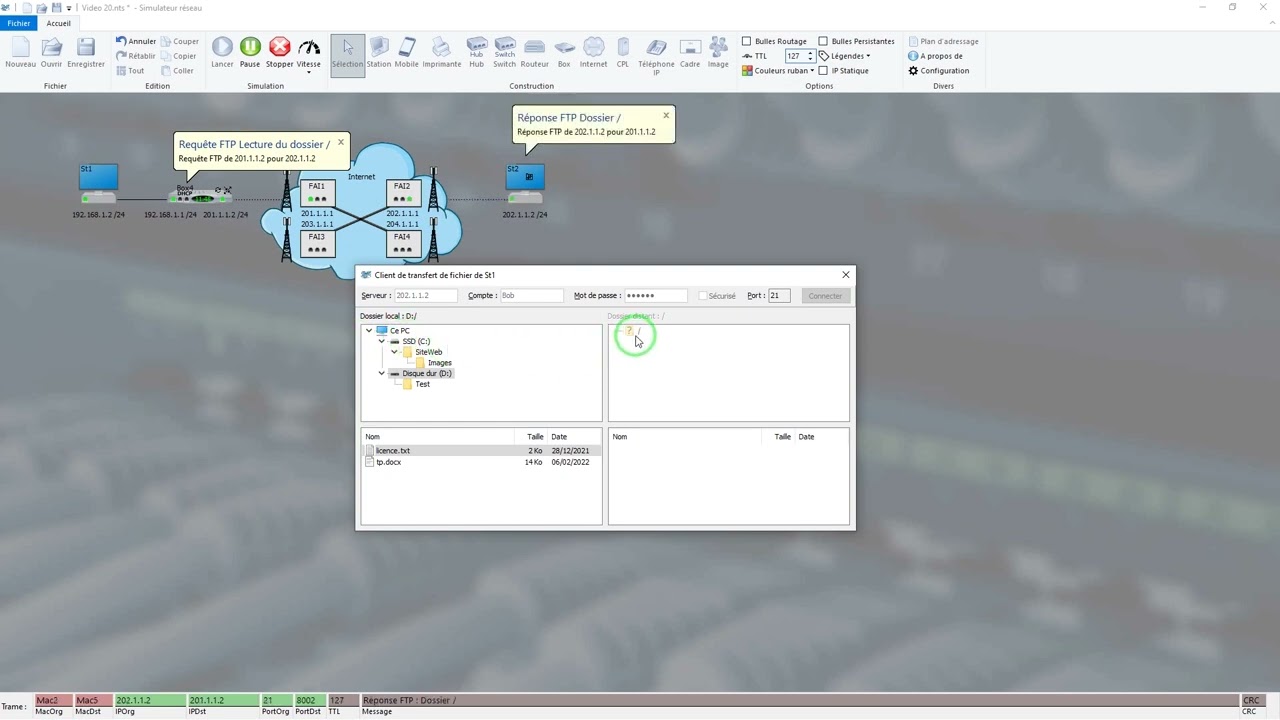Click the Nouveau file icon
The height and width of the screenshot is (720, 1280).
tap(20, 53)
